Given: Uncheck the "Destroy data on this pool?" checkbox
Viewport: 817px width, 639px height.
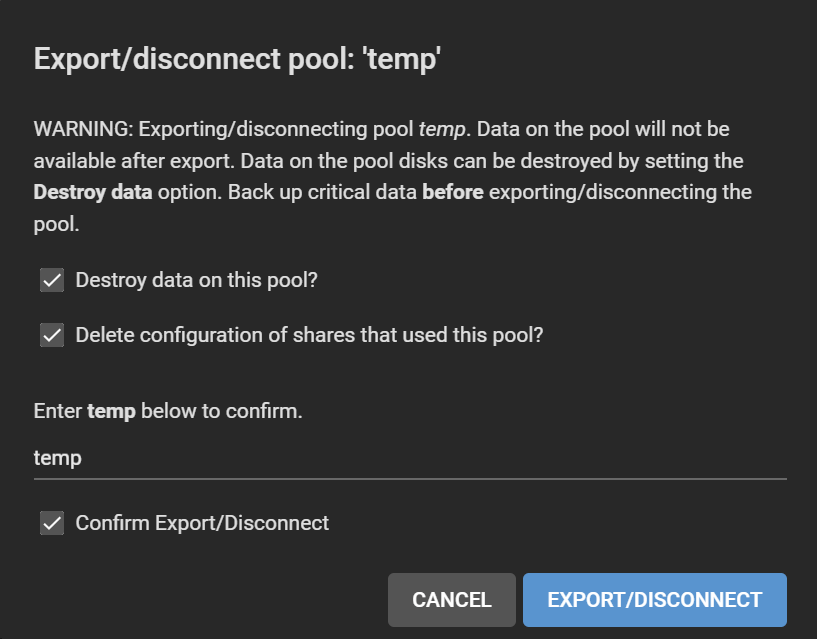Looking at the screenshot, I should click(52, 281).
